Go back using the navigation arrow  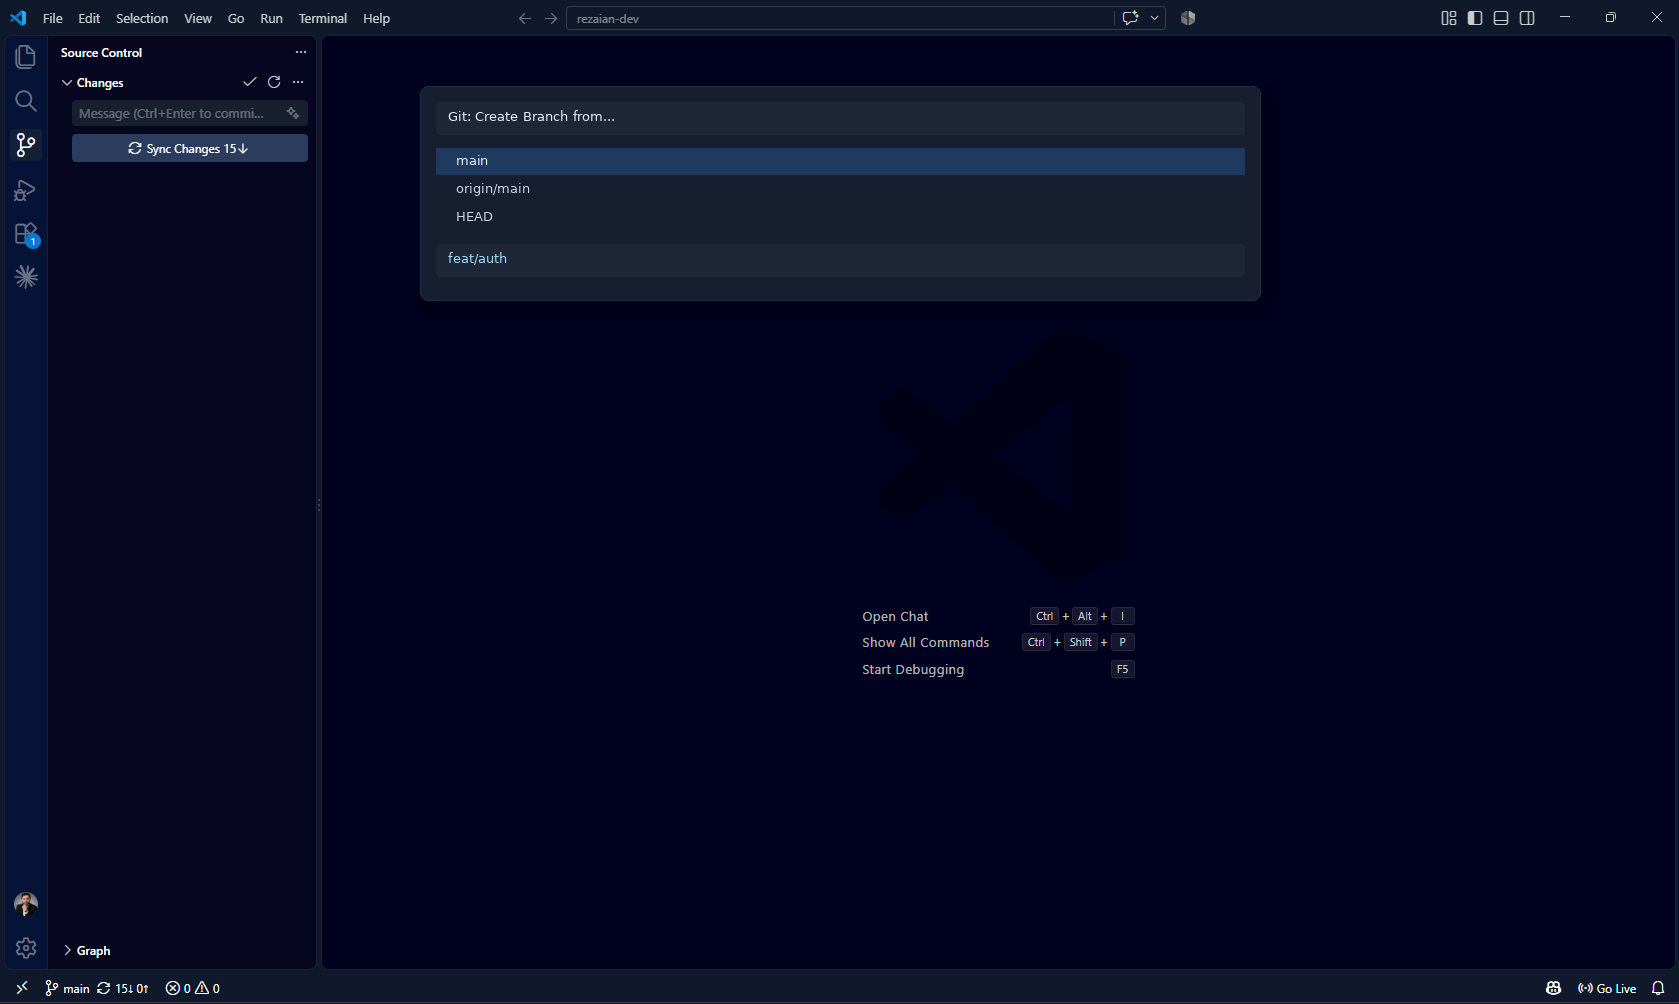(525, 18)
